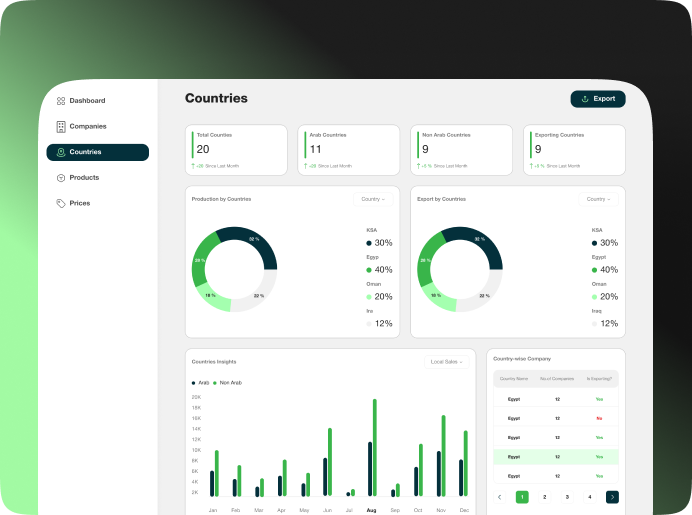Click the Products icon in sidebar
The image size is (692, 515).
pos(61,178)
